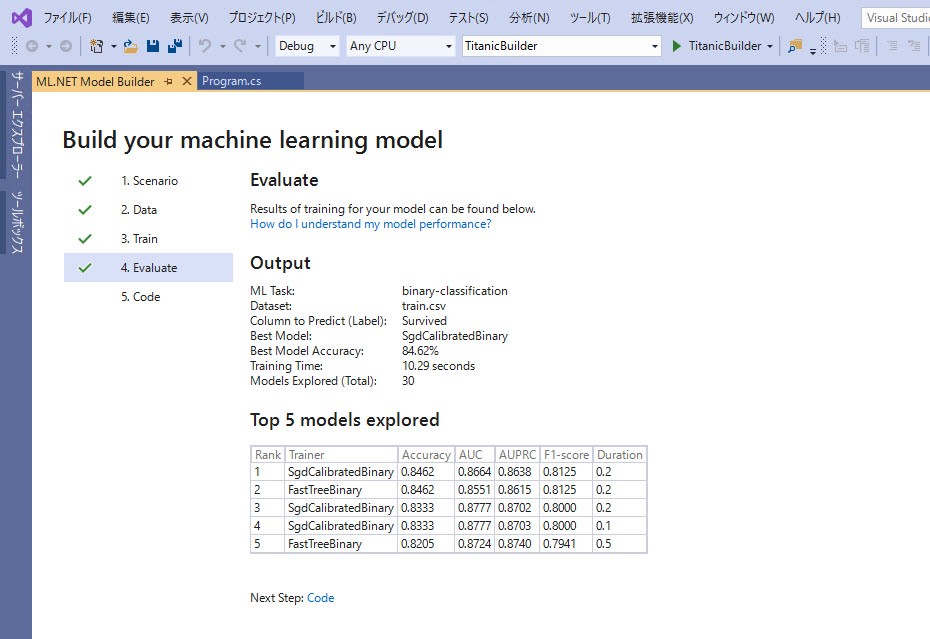Open the 表示(V) menu
The height and width of the screenshot is (639, 930).
[189, 18]
